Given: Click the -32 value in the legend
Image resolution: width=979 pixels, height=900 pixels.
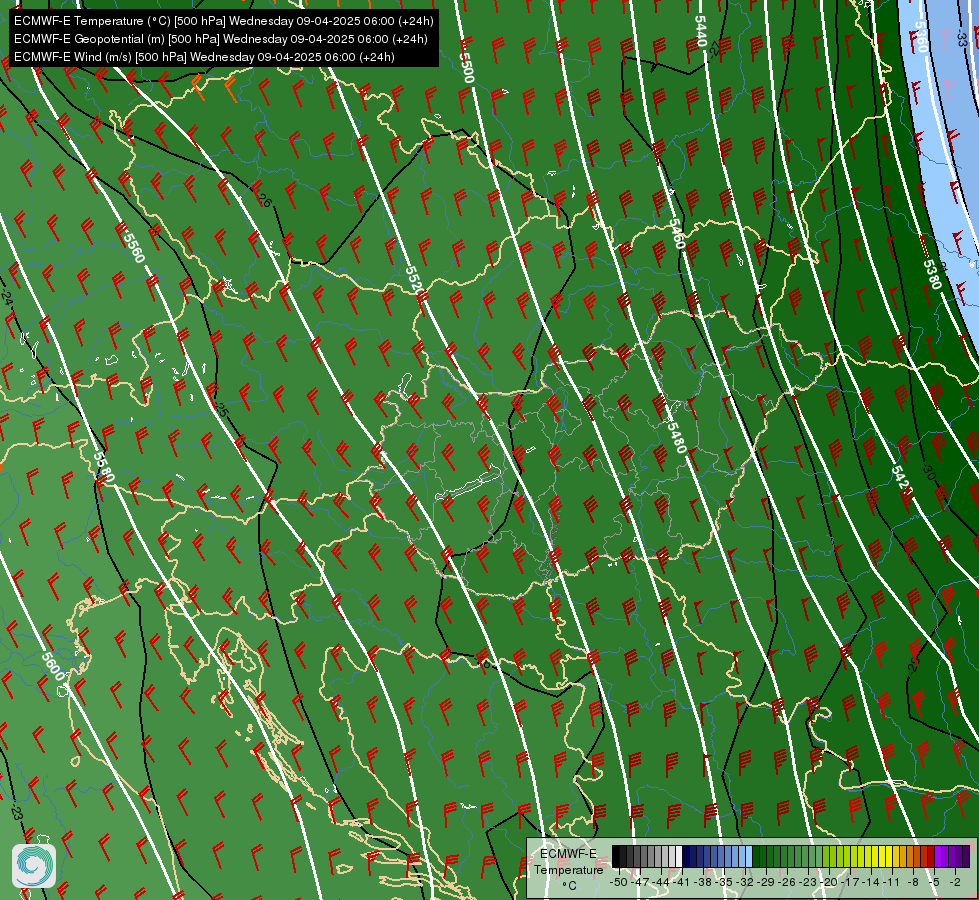Looking at the screenshot, I should pyautogui.click(x=745, y=882).
